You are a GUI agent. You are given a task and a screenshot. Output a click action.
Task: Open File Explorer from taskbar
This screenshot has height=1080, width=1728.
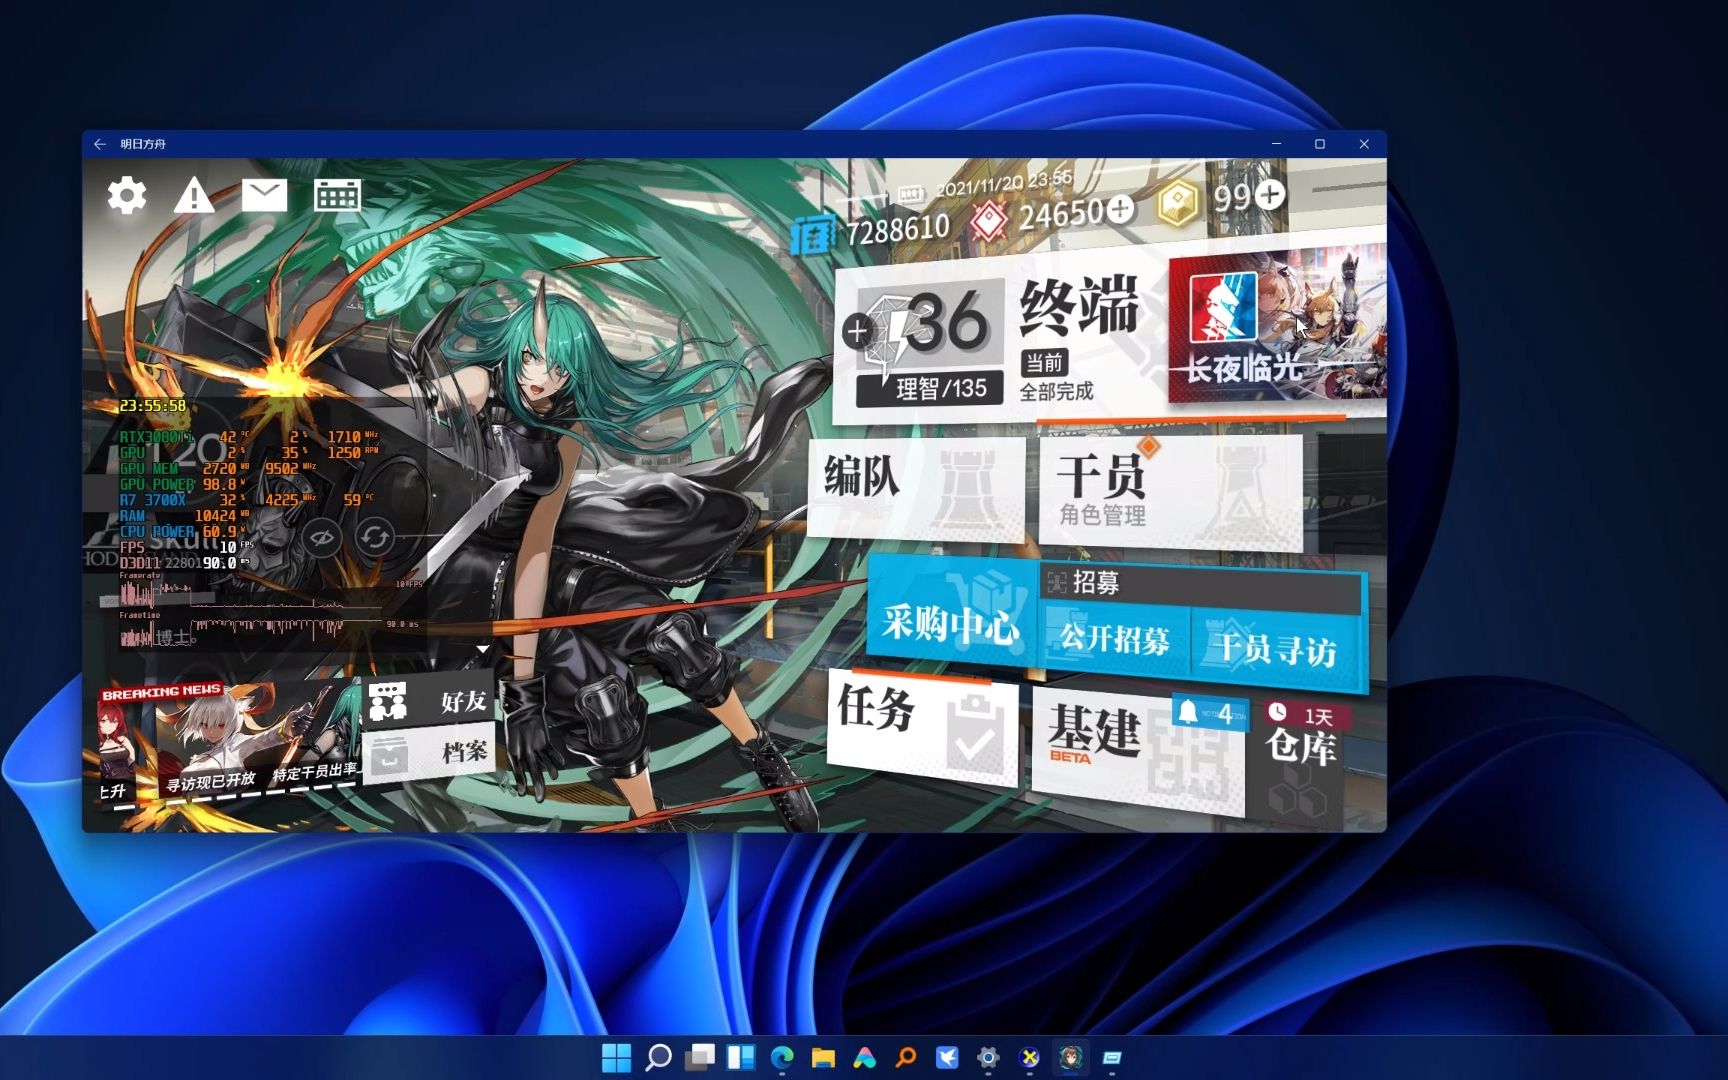(823, 1057)
